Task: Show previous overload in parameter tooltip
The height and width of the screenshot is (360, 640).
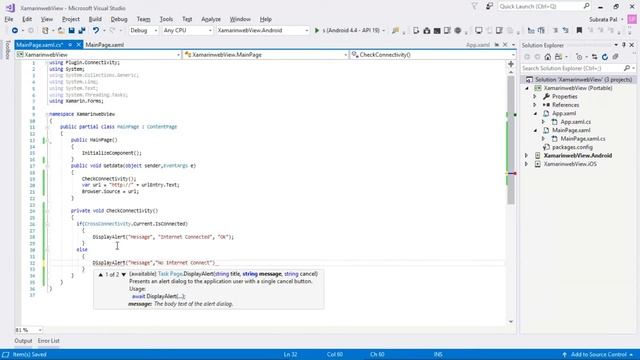Action: point(100,274)
